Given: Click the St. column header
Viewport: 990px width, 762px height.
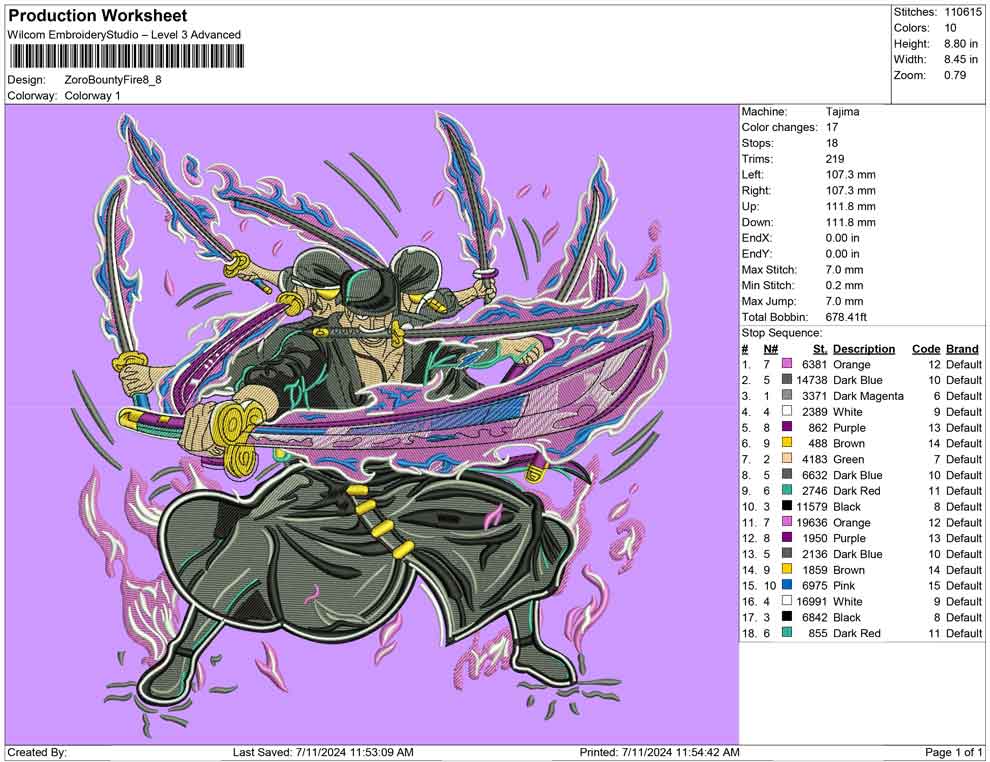Looking at the screenshot, I should (x=819, y=349).
